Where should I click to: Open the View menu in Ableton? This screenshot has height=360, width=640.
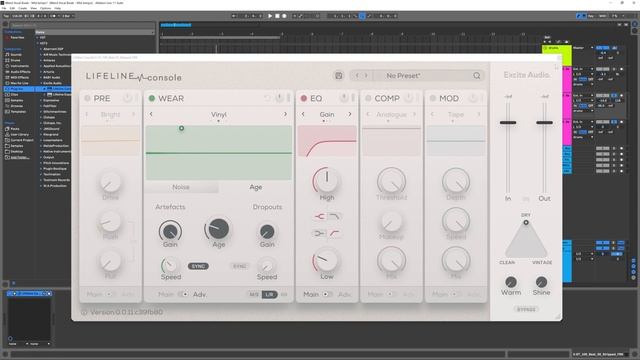33,8
